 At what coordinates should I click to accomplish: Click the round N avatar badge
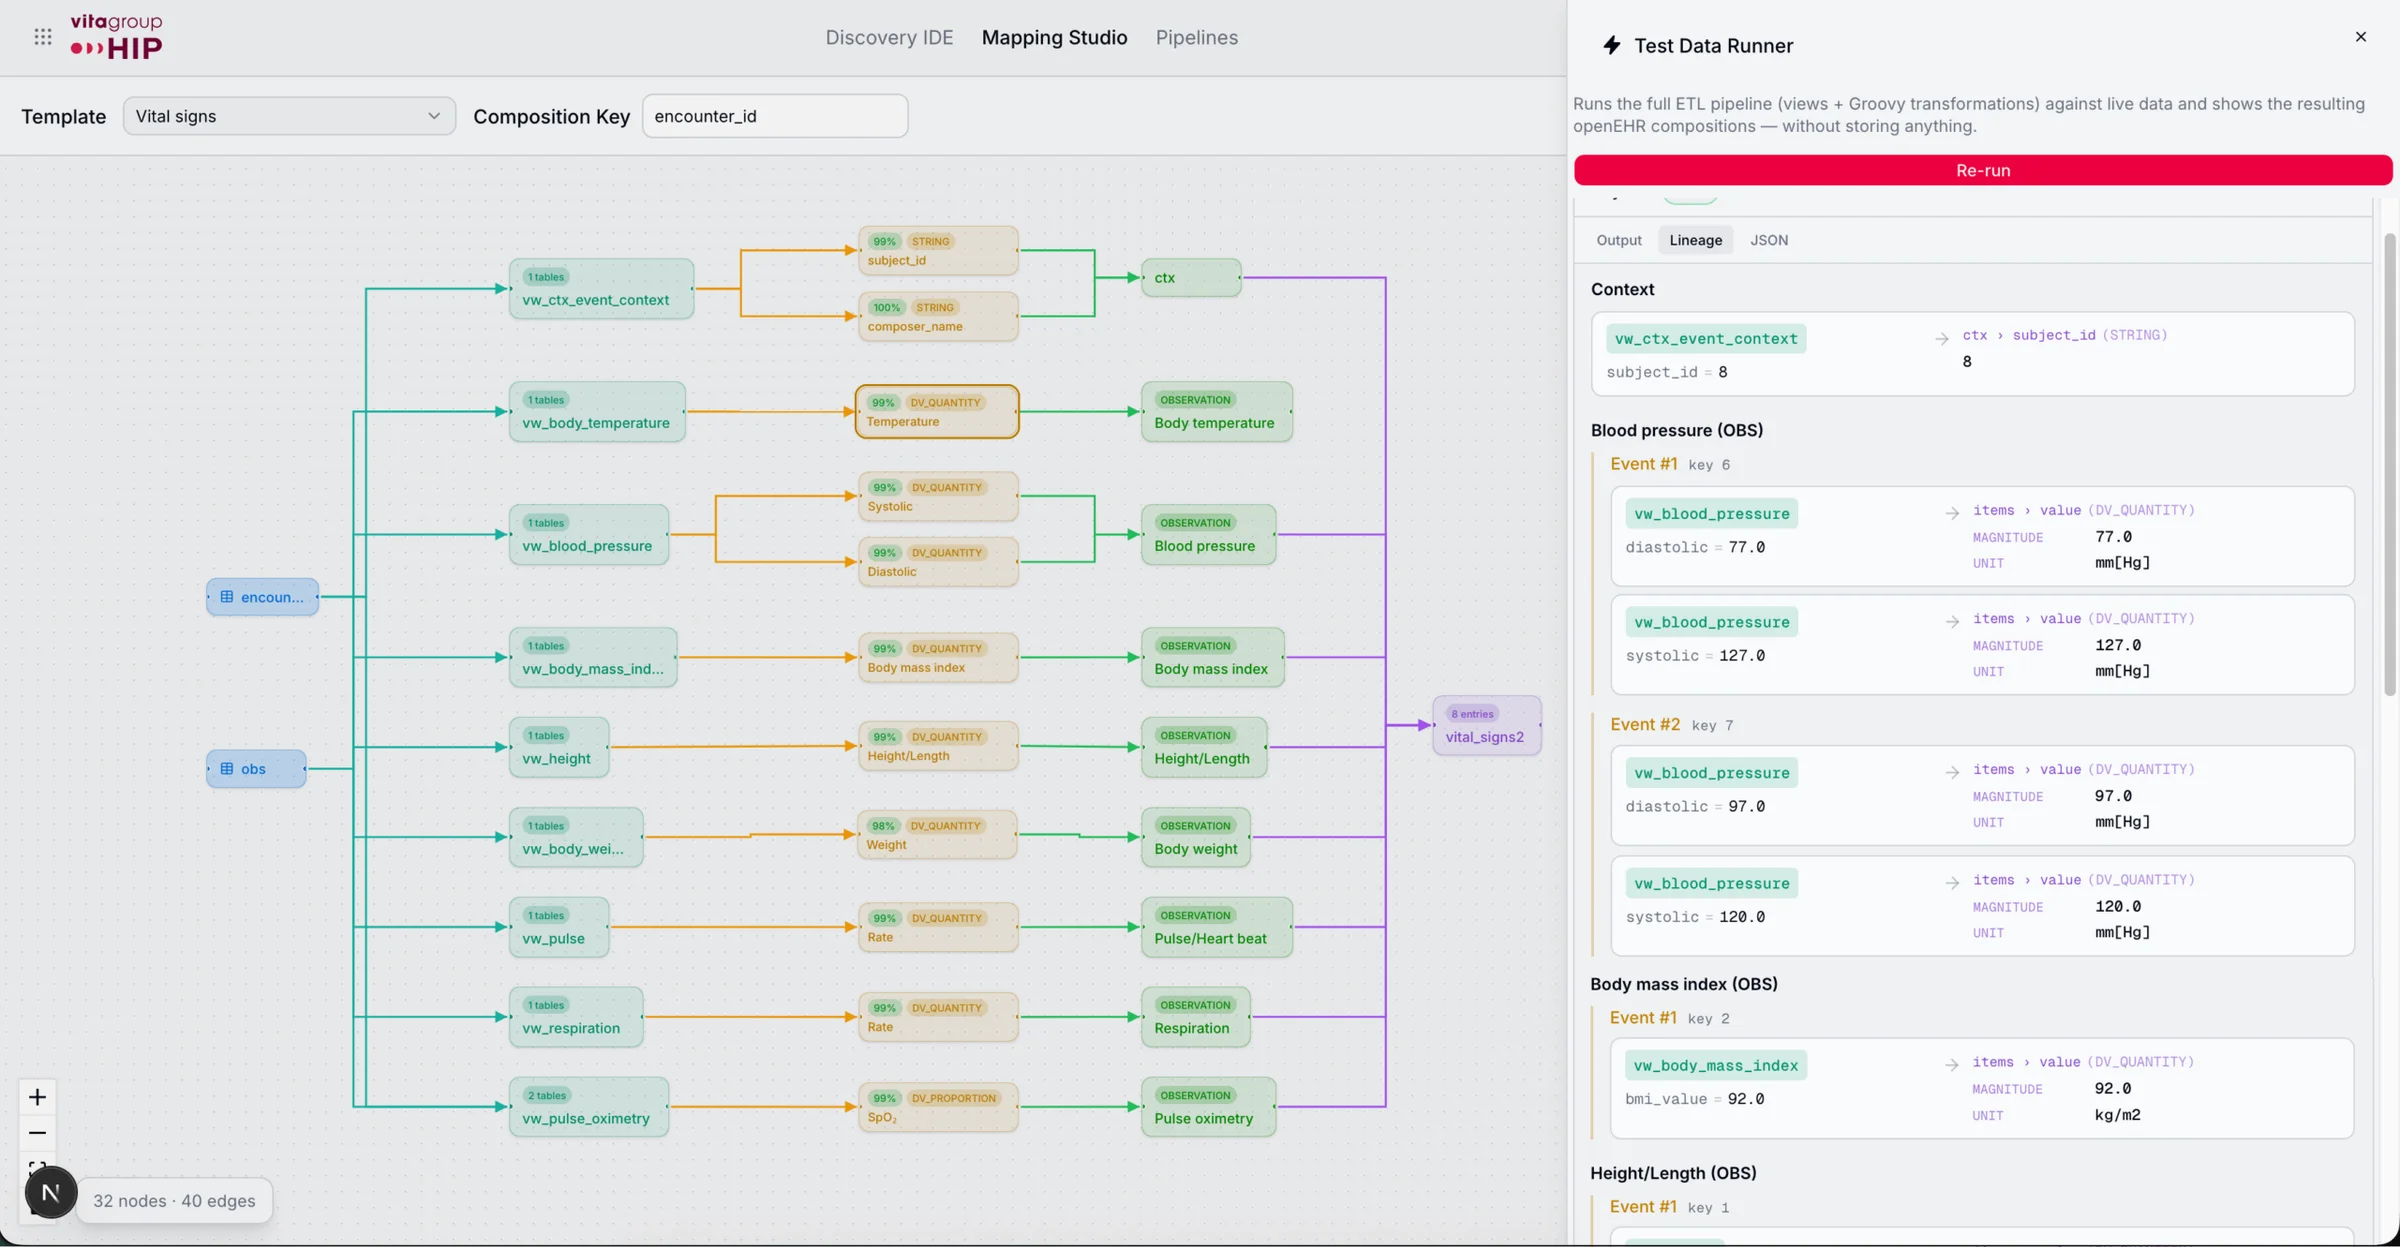coord(50,1192)
